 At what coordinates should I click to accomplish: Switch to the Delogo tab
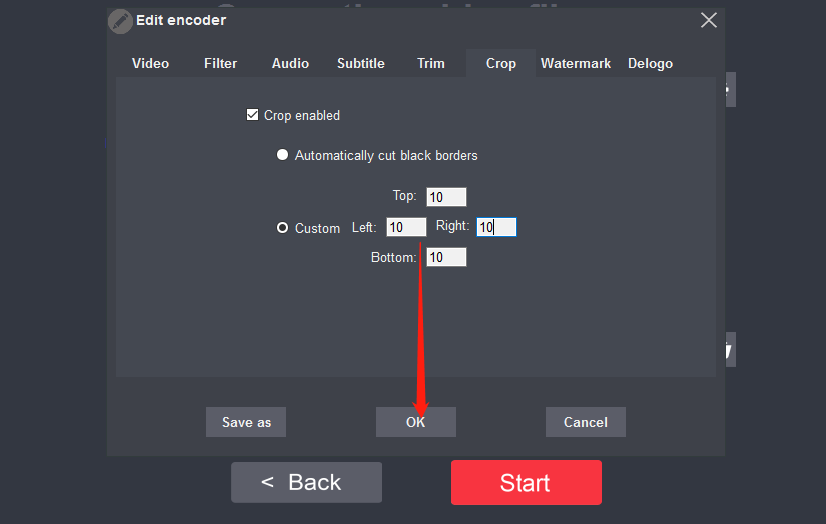[650, 63]
